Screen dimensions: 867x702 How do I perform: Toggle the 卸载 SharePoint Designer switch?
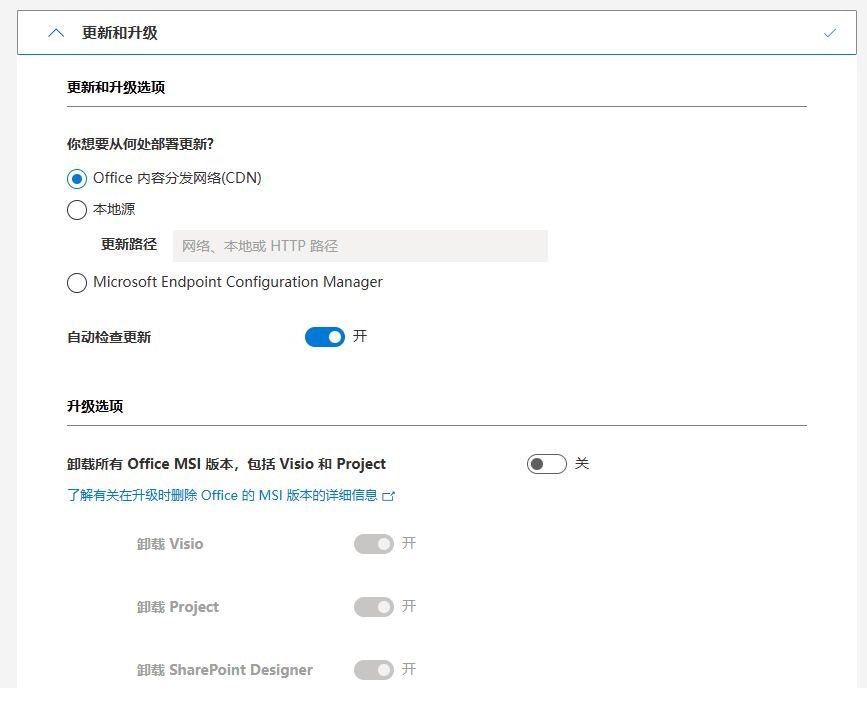(x=373, y=670)
